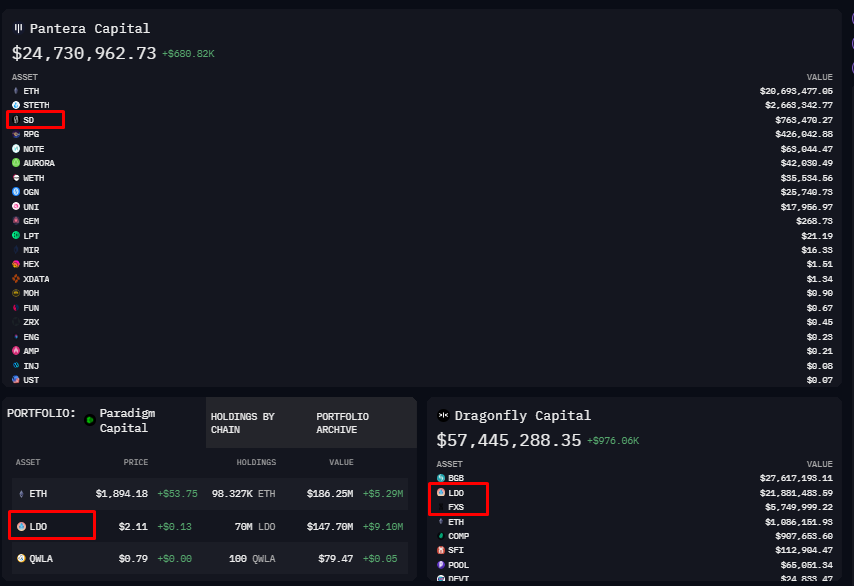
Task: Open Paradigm Capital entity name
Action: tap(127, 420)
